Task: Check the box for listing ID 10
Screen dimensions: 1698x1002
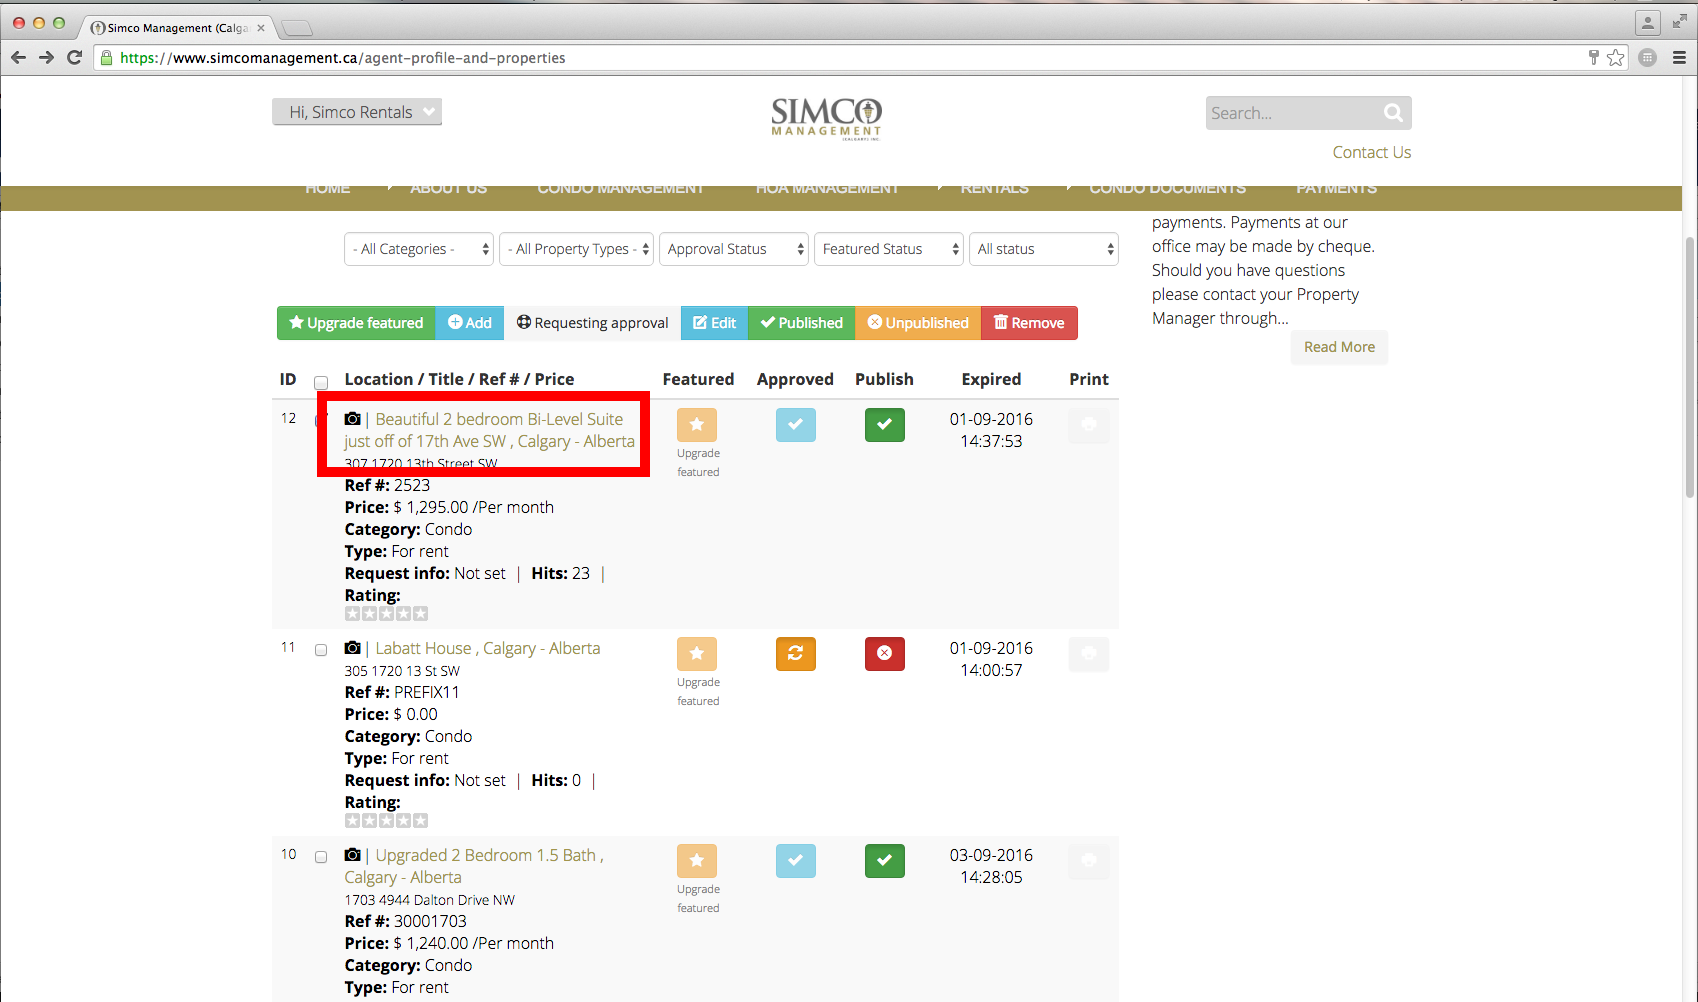Action: pos(321,857)
